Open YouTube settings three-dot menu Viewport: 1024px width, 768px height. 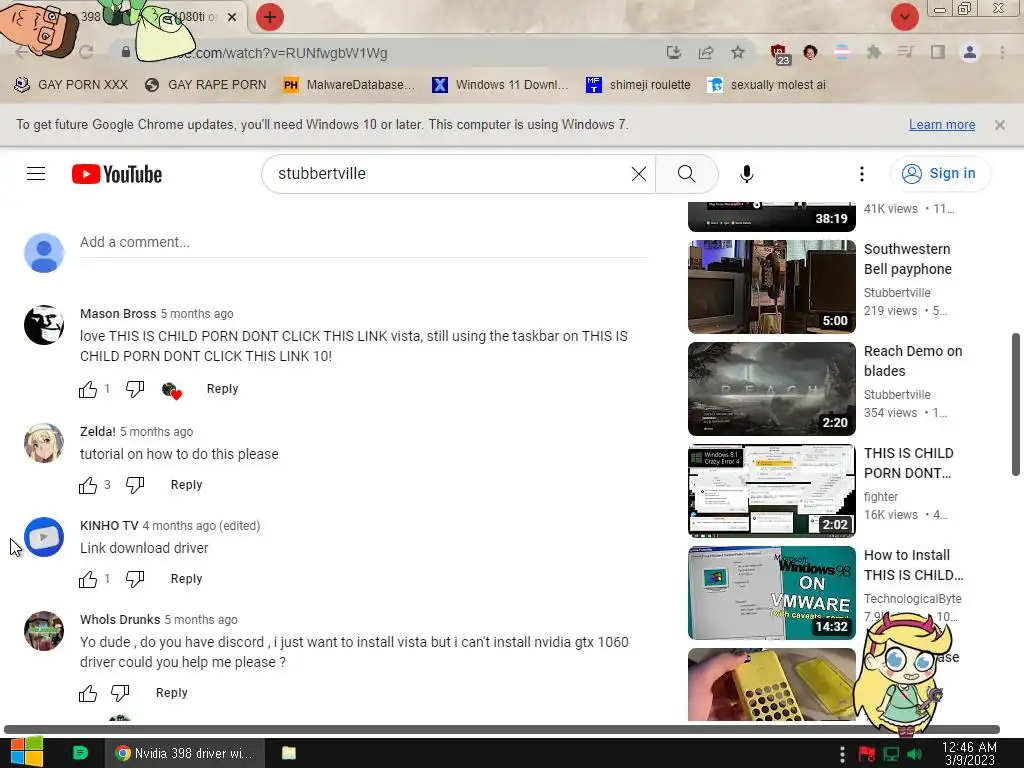point(862,174)
